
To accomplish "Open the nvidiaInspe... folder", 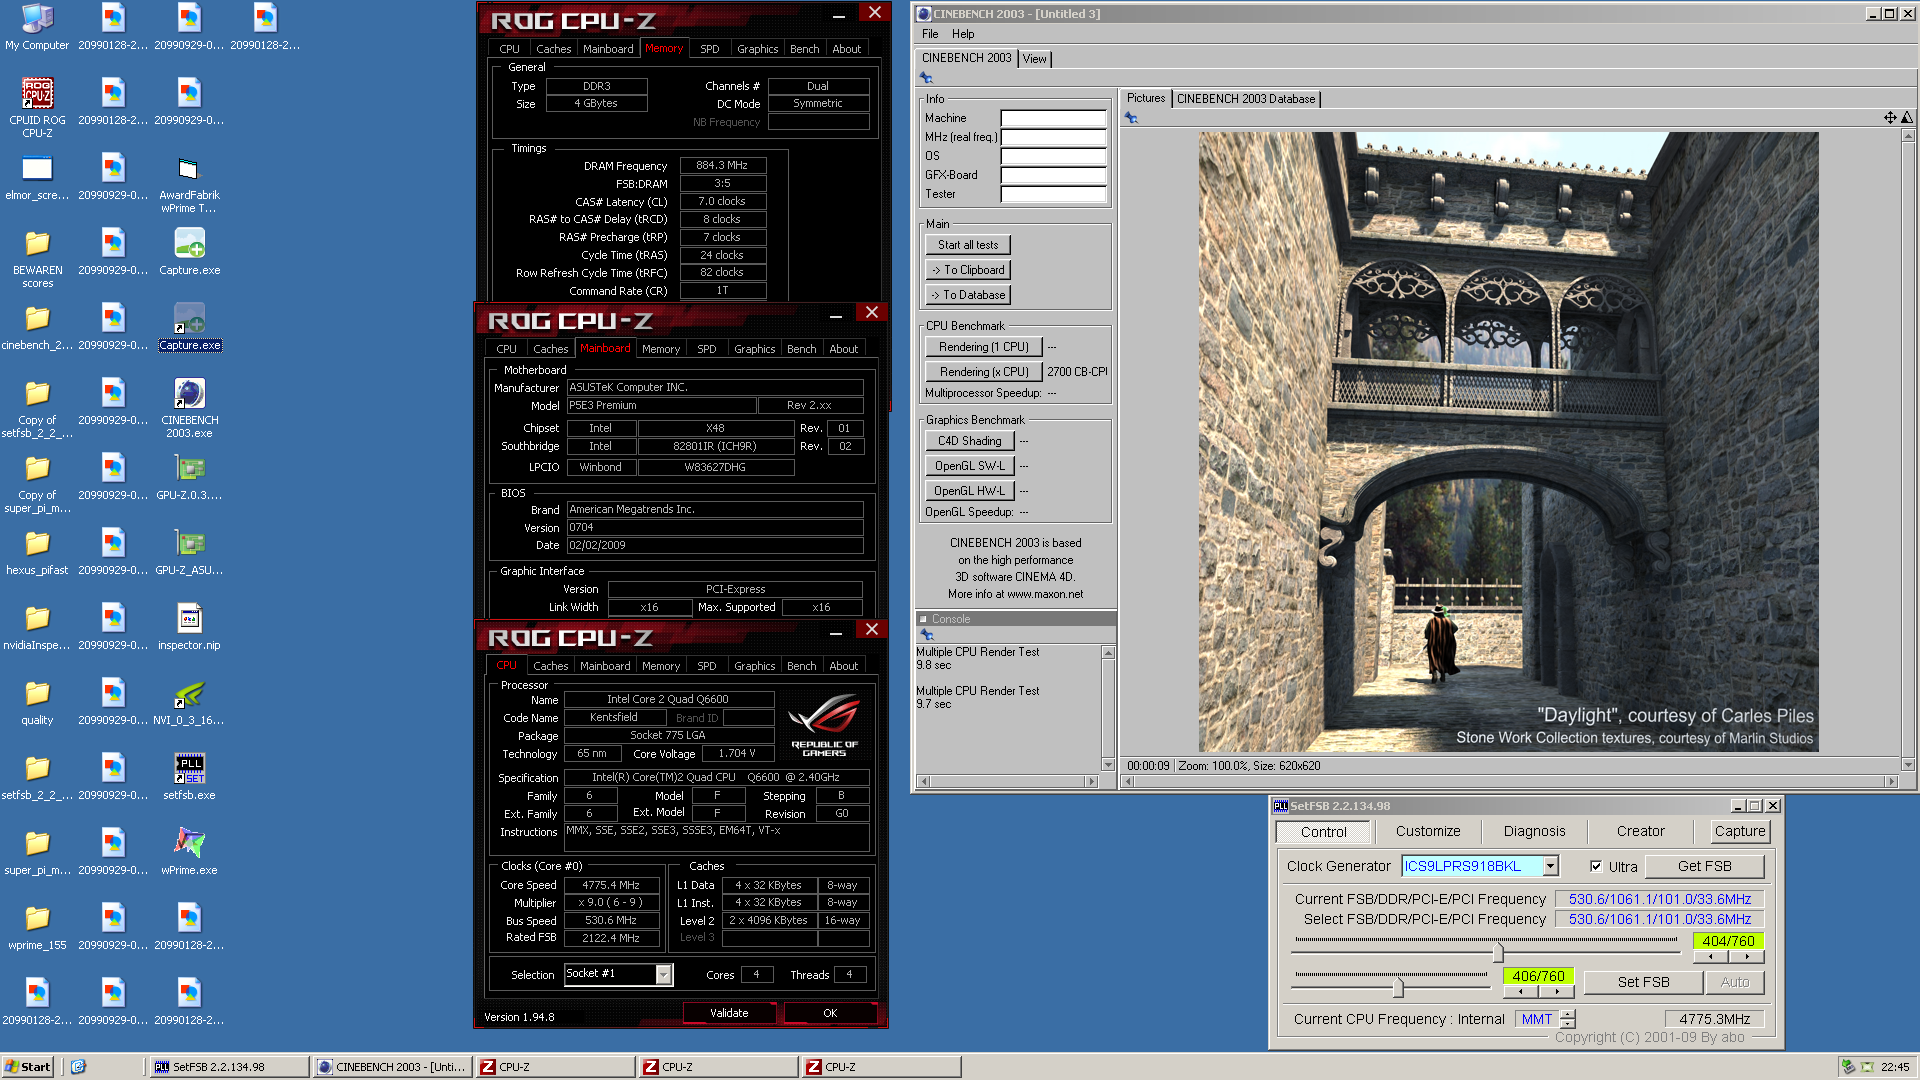I will coord(37,626).
